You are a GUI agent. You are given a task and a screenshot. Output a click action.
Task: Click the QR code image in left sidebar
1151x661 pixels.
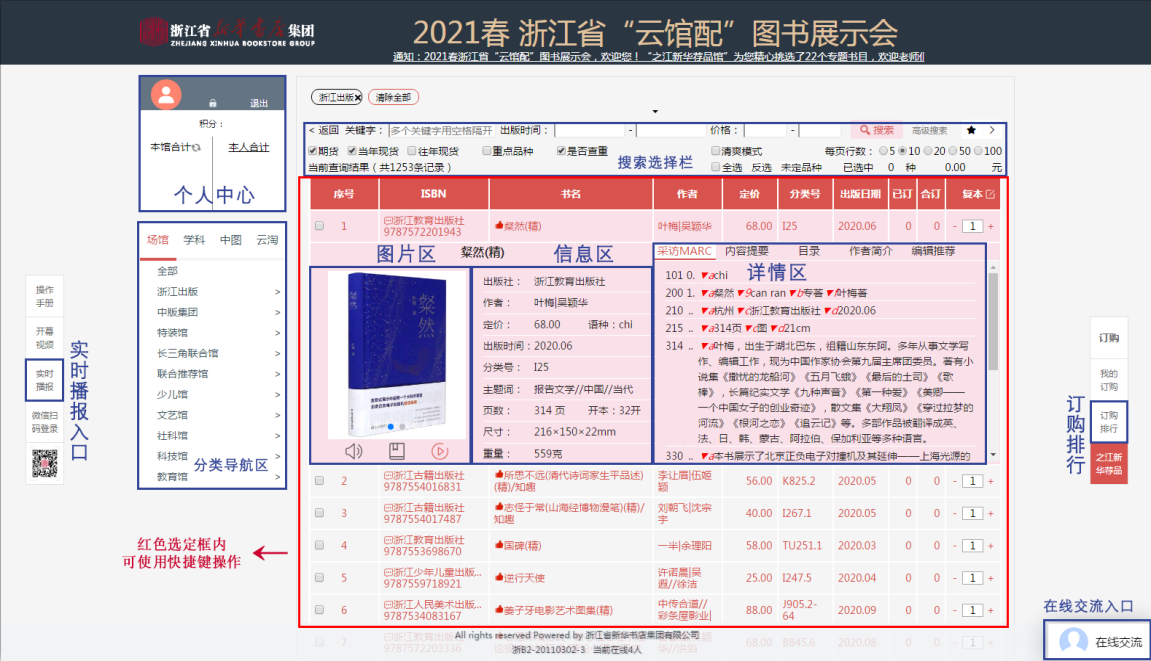click(45, 463)
